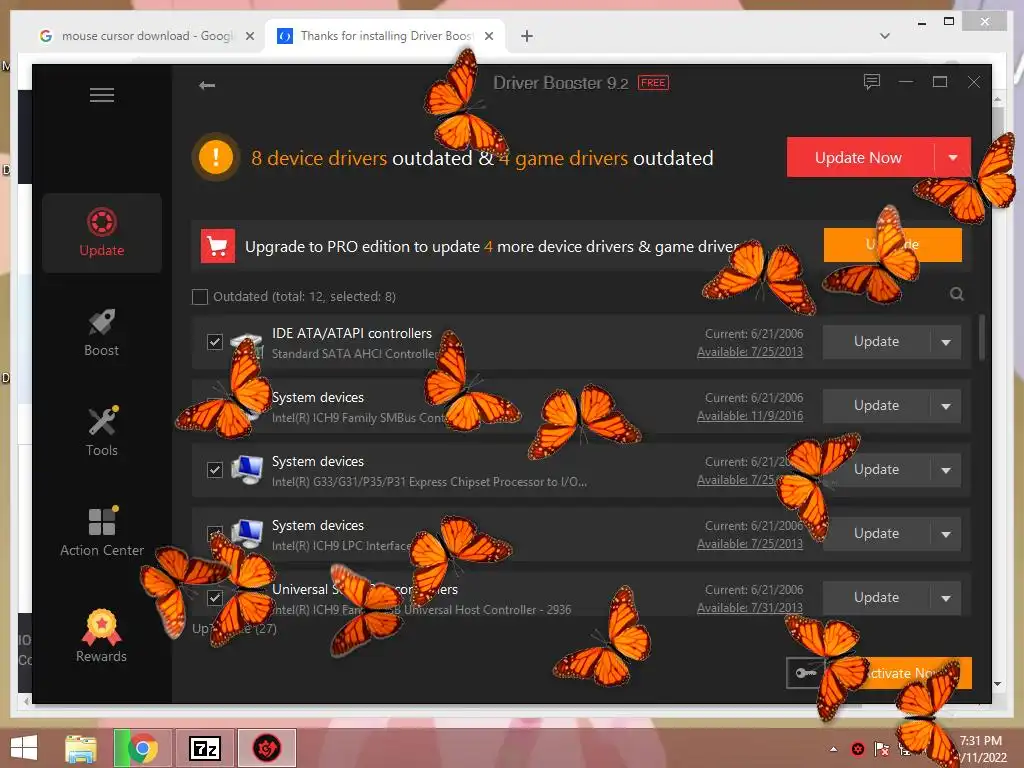Open 7-Zip from the taskbar
The width and height of the screenshot is (1024, 768).
tap(204, 748)
